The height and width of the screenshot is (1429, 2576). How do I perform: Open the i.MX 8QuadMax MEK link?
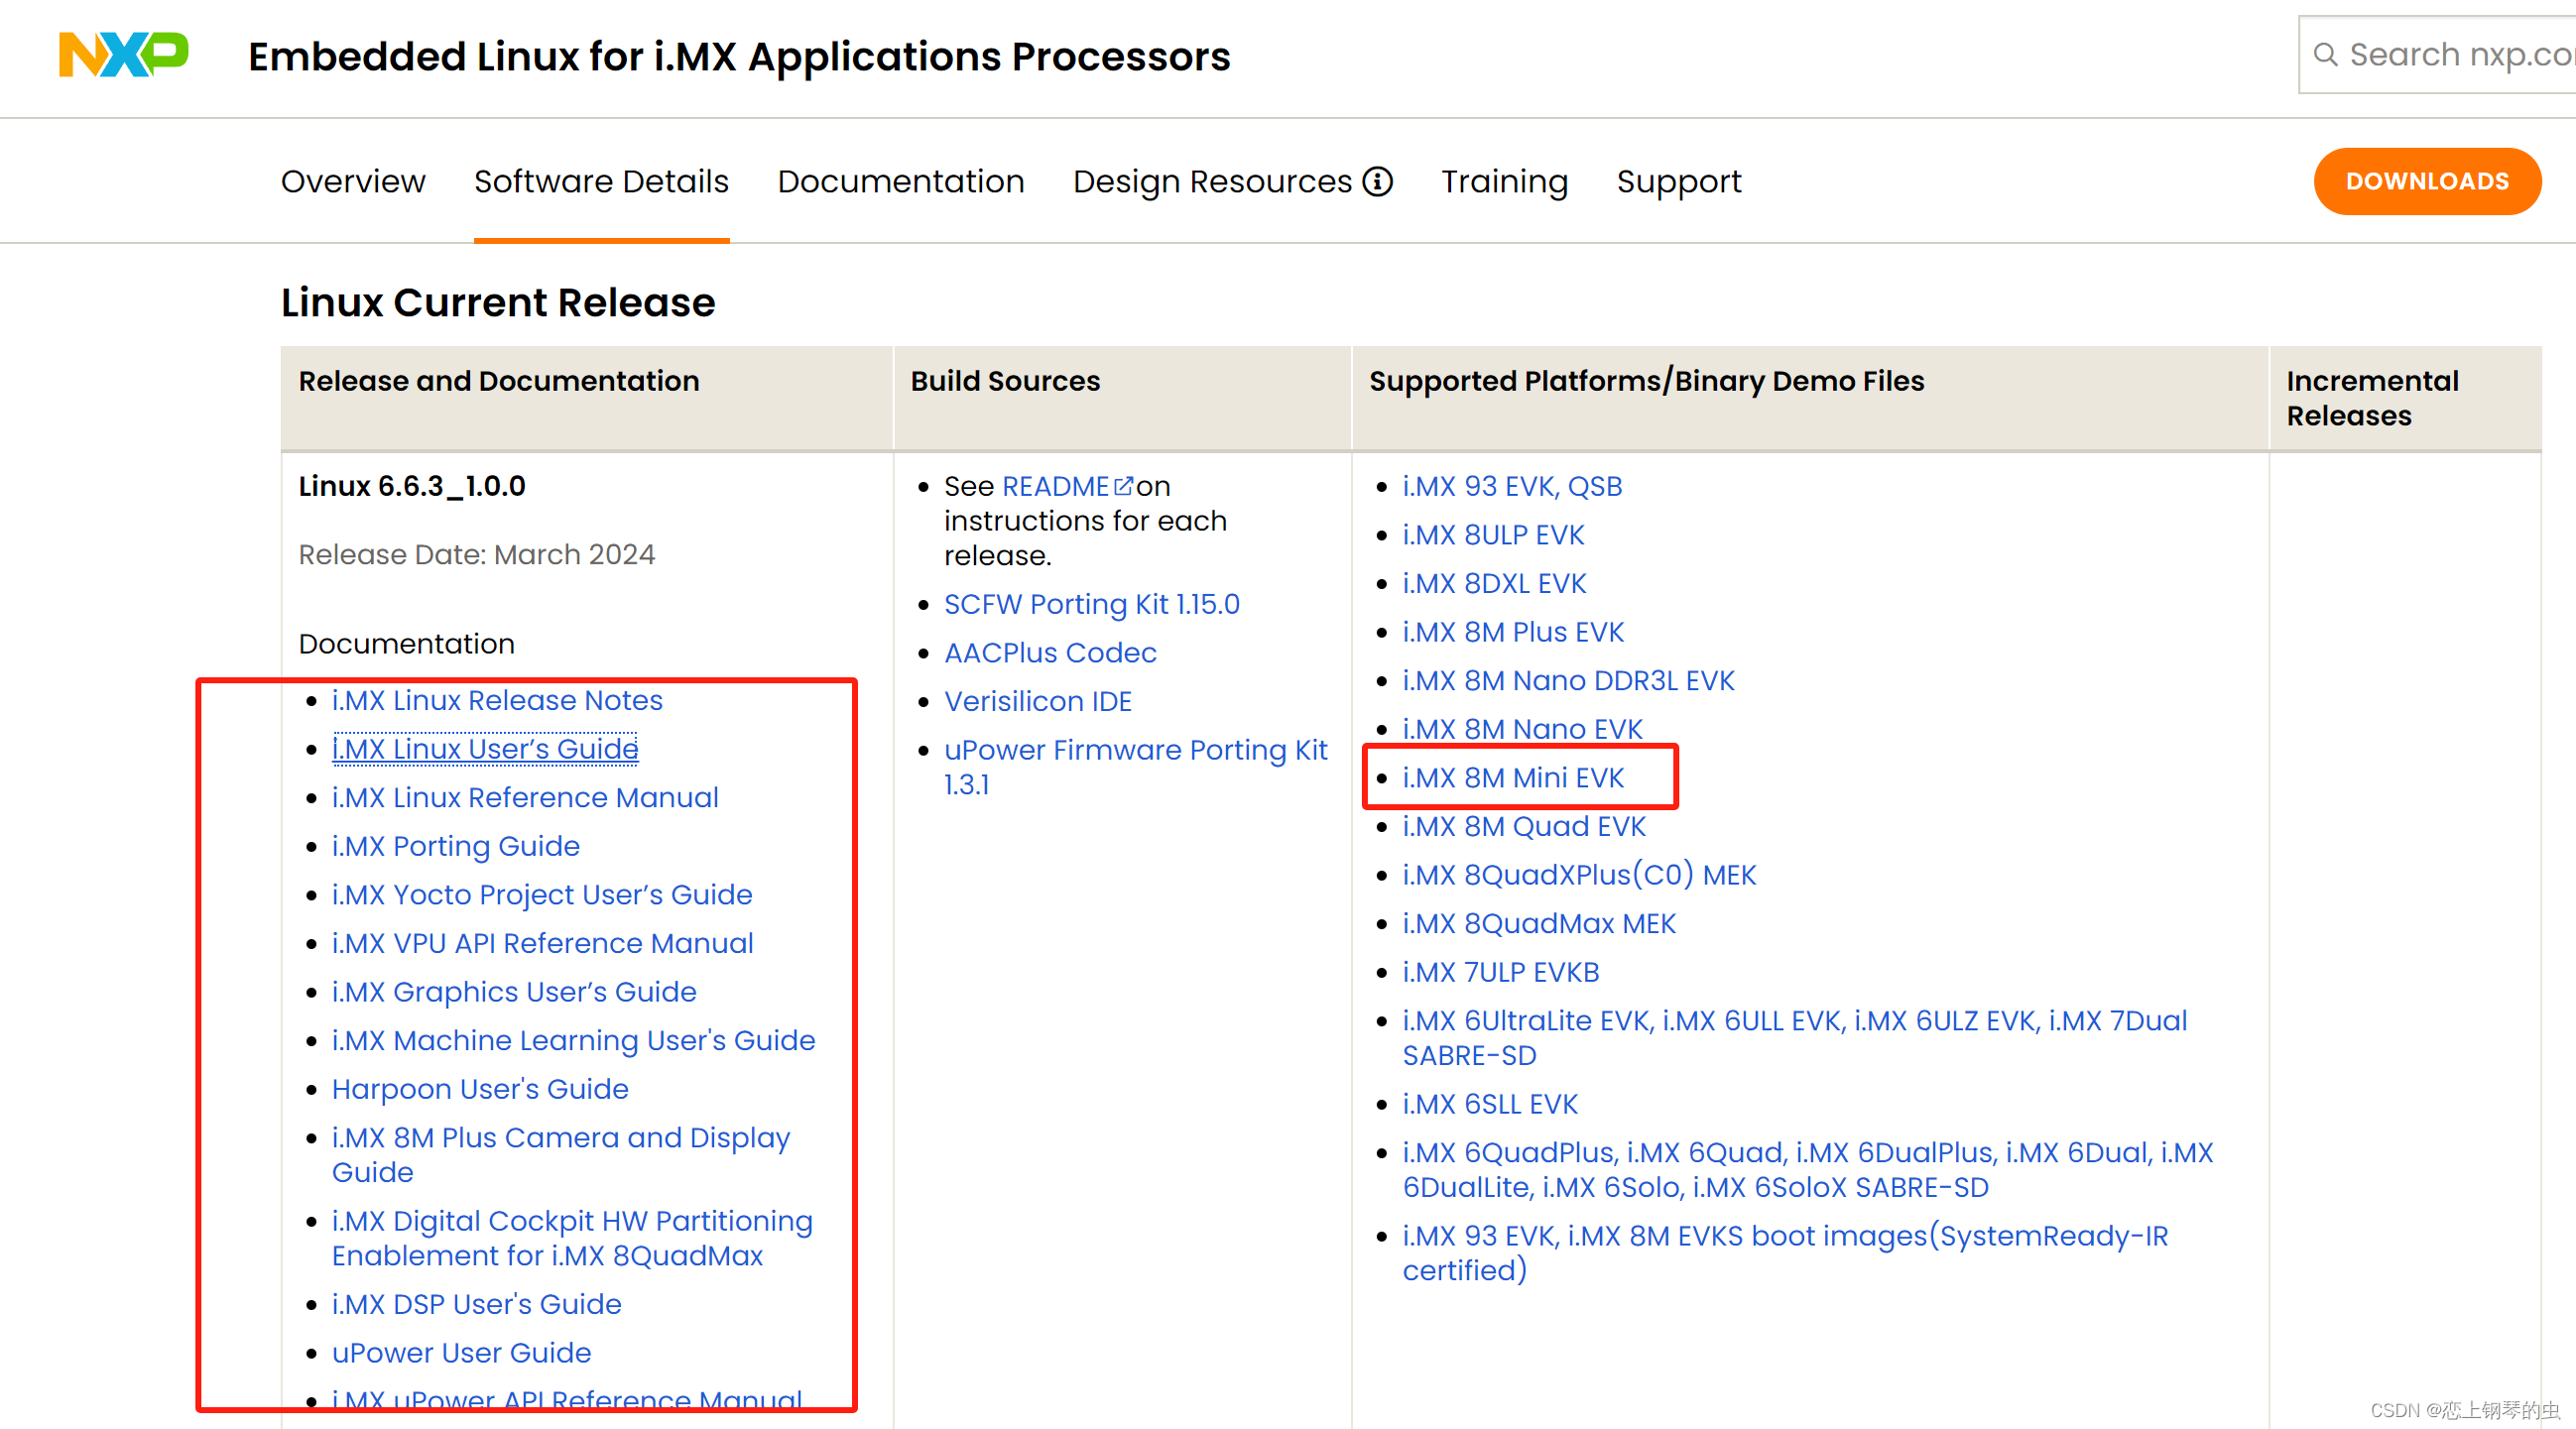1539,923
